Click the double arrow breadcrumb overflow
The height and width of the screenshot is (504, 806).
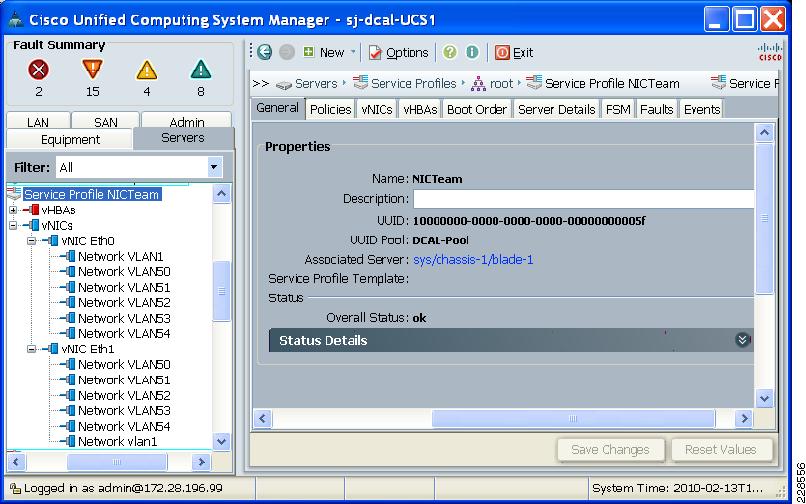tap(261, 83)
